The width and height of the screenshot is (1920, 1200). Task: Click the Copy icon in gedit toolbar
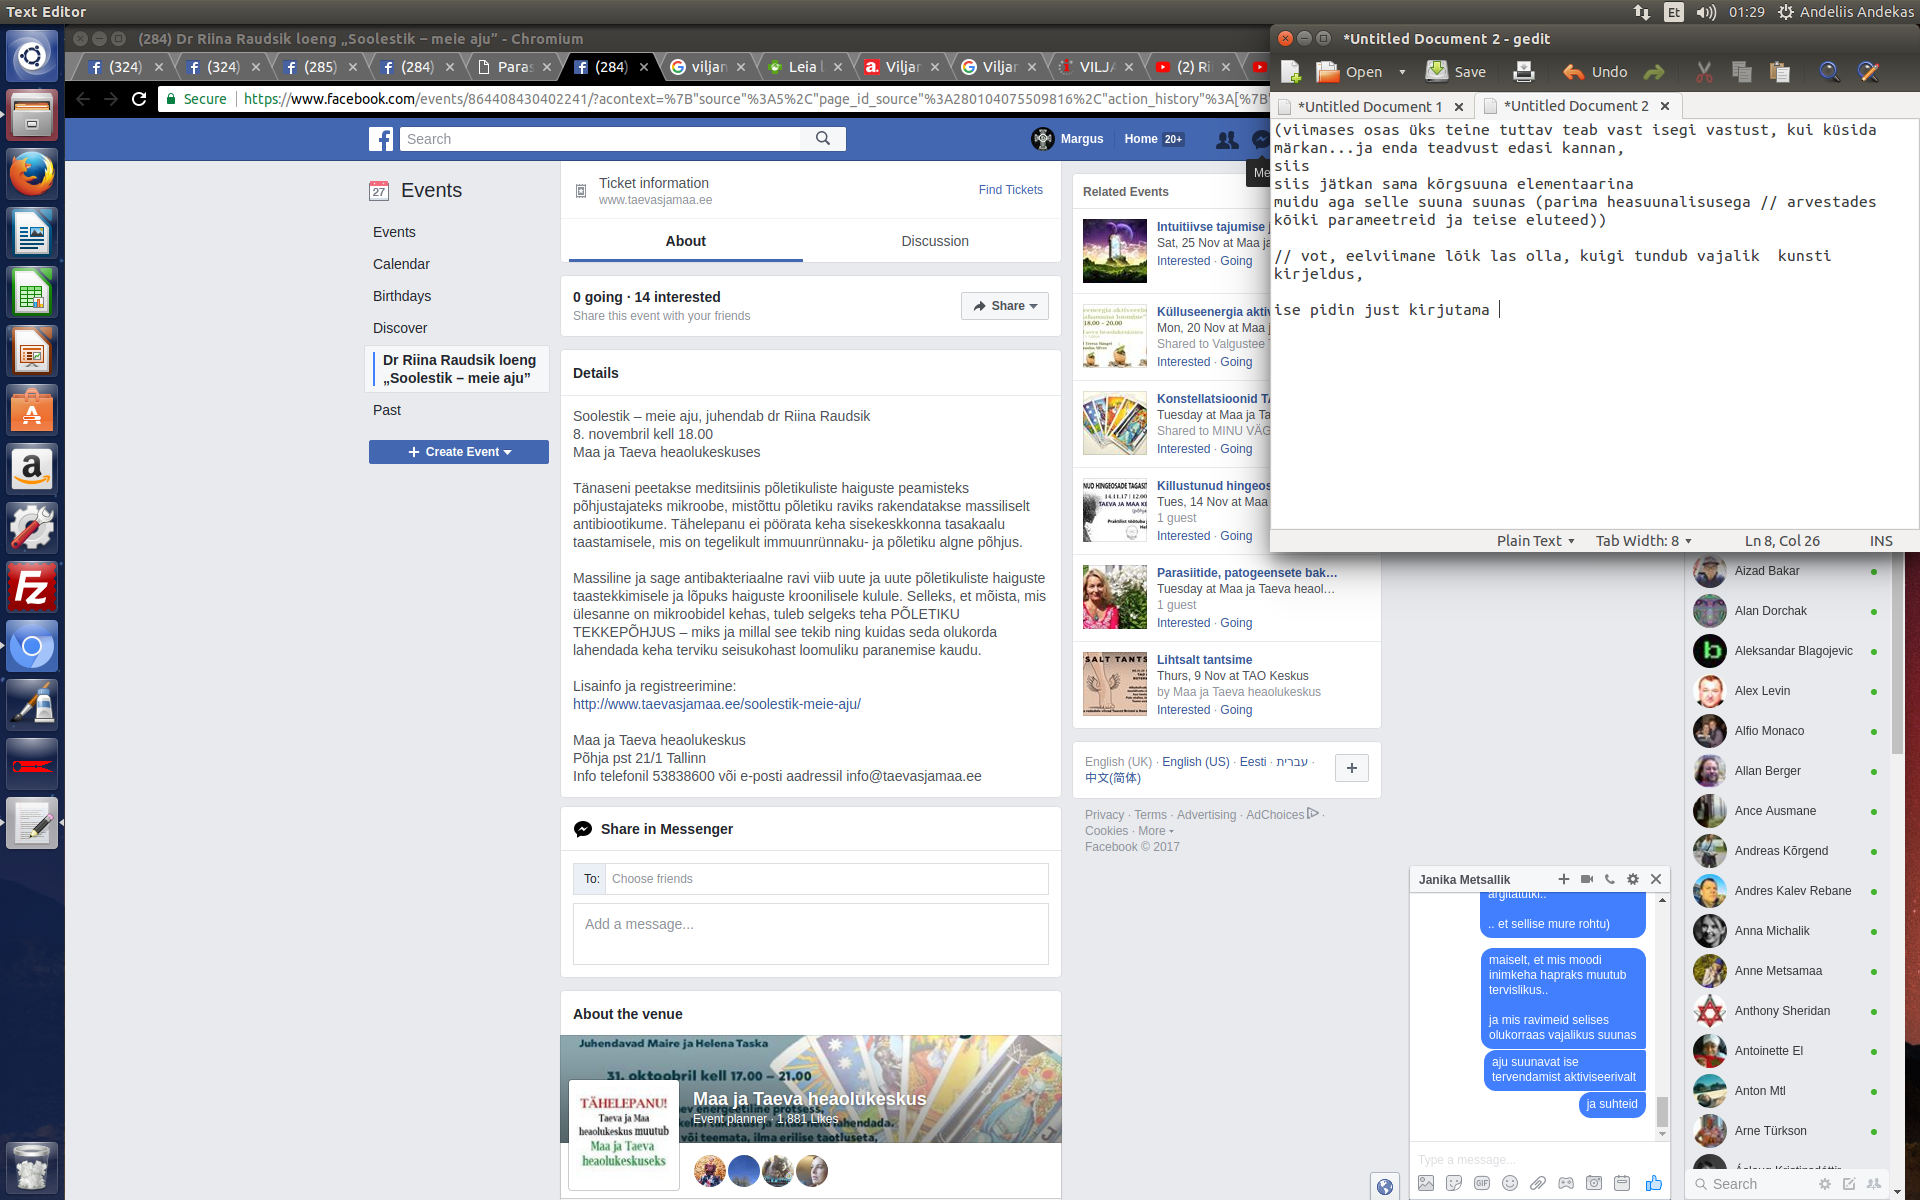coord(1742,72)
